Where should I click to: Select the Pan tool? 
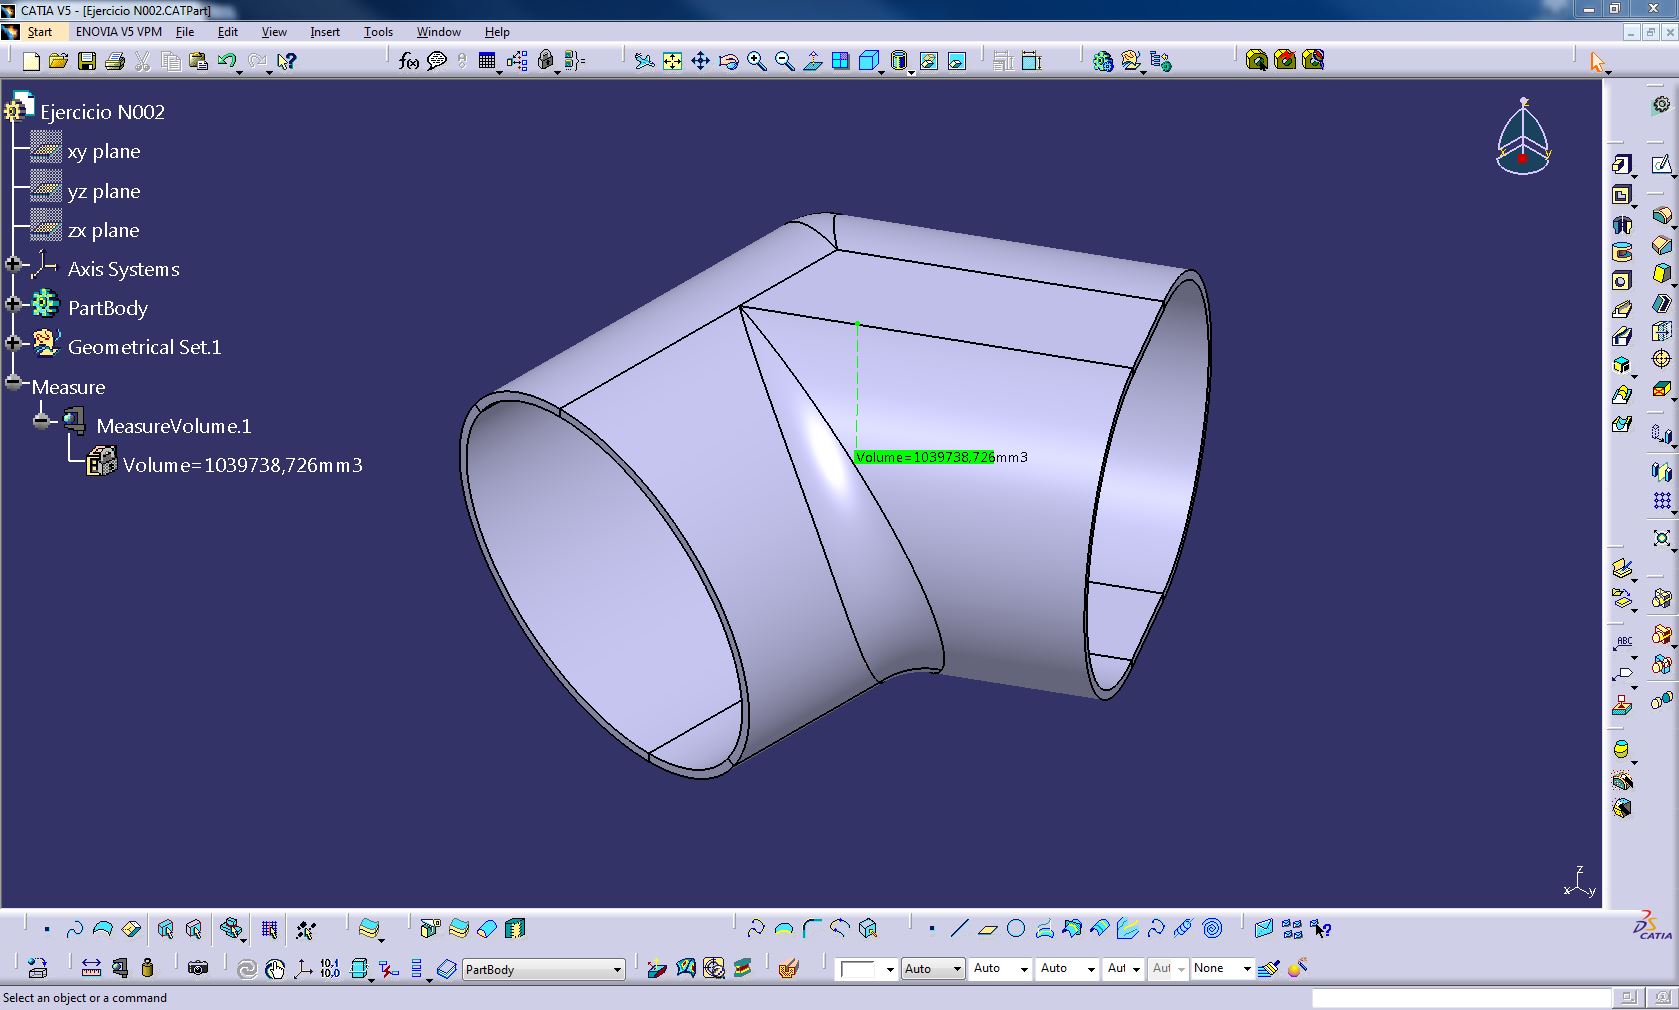click(x=700, y=61)
